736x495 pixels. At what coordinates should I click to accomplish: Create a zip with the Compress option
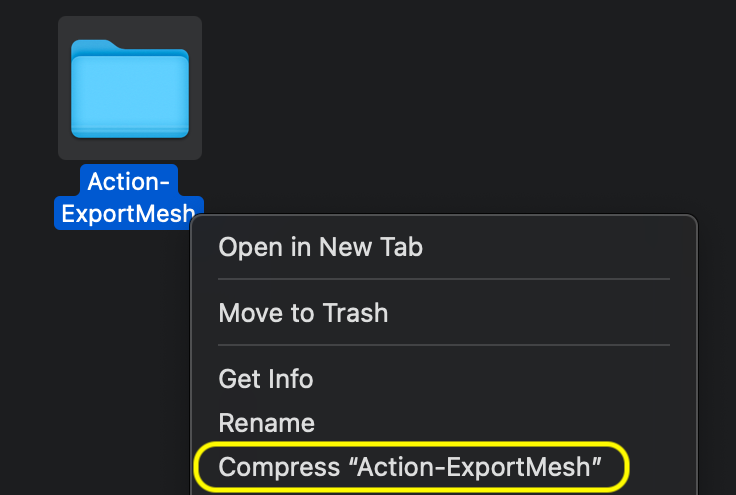pyautogui.click(x=410, y=466)
